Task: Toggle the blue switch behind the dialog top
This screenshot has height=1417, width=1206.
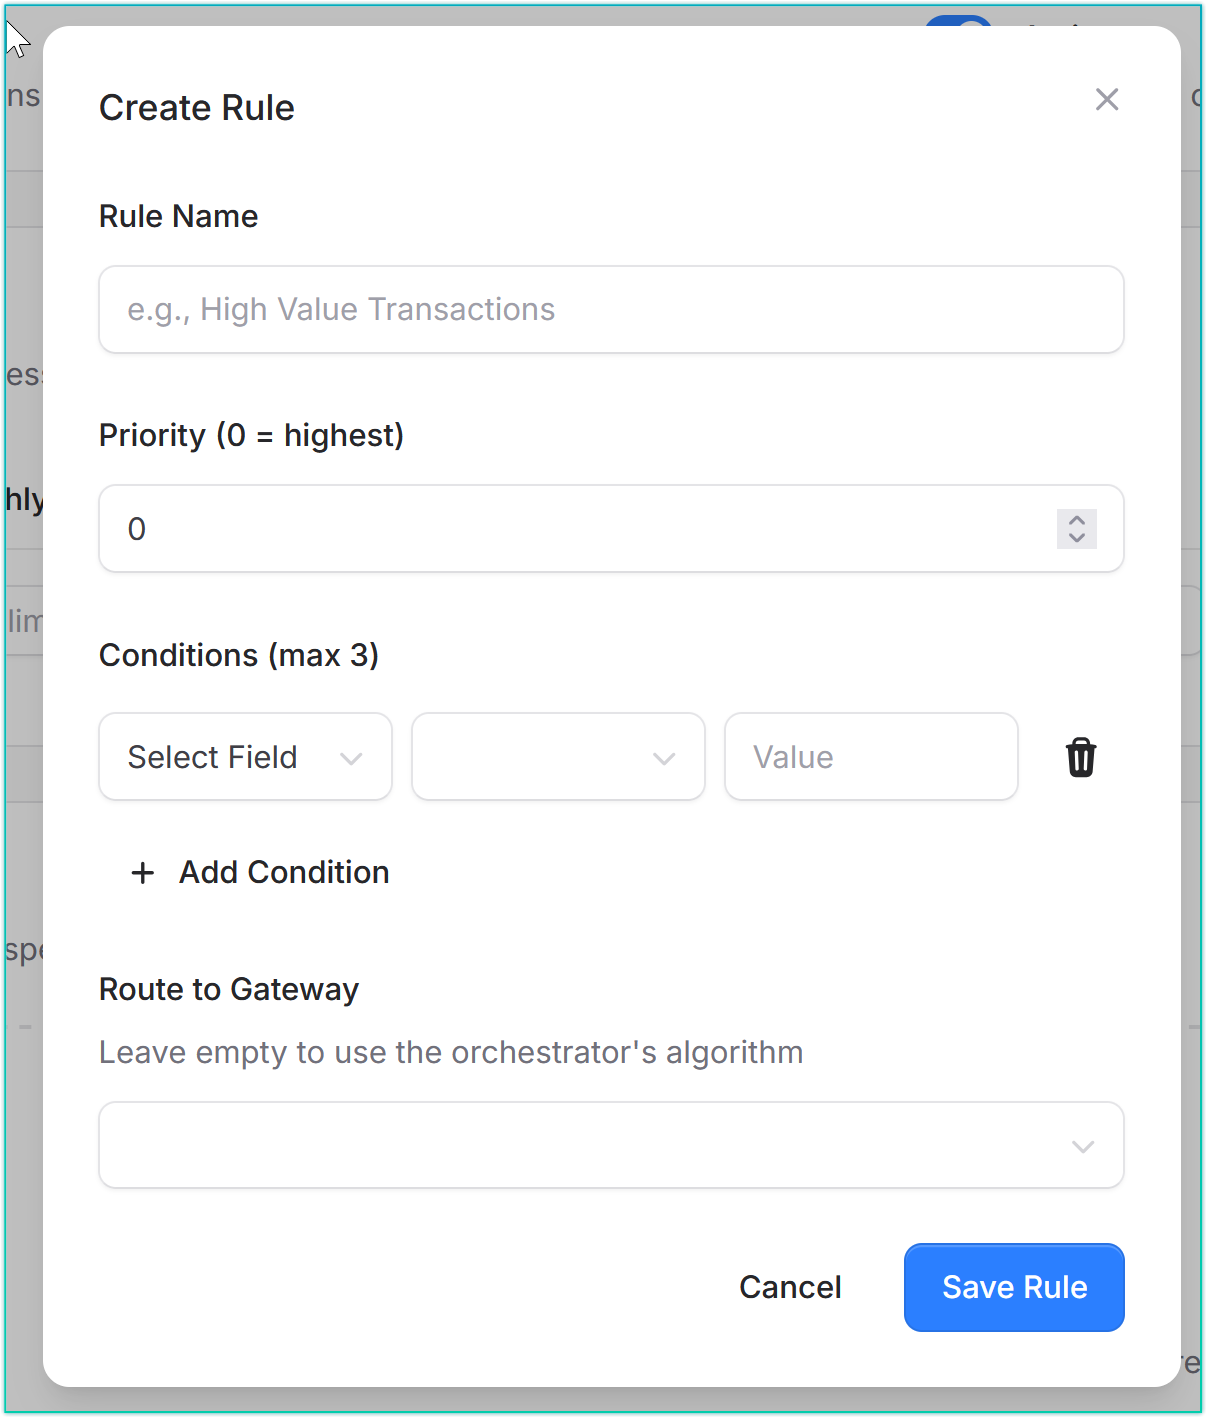Action: coord(958,21)
